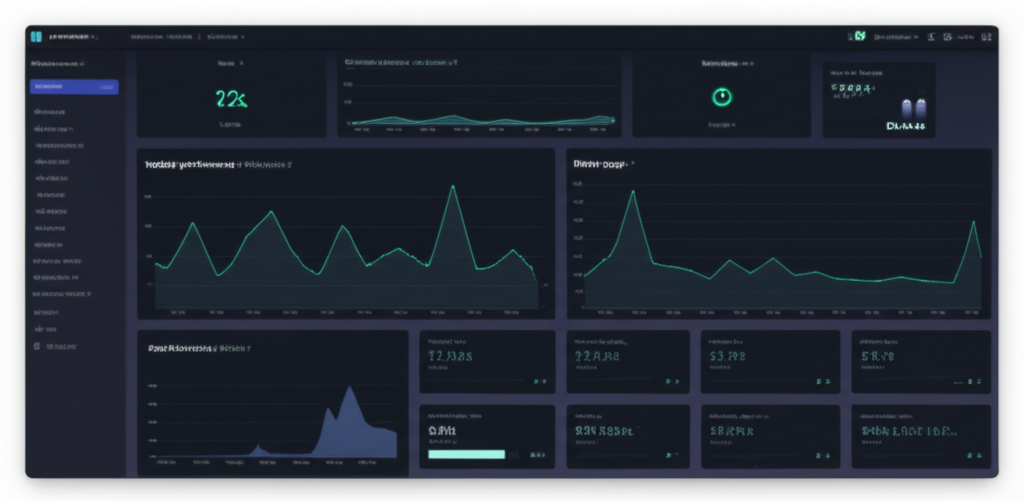Screen dimensions: 1024x502
Task: Click the teal app logo in the top-left corner
Action: [37, 37]
